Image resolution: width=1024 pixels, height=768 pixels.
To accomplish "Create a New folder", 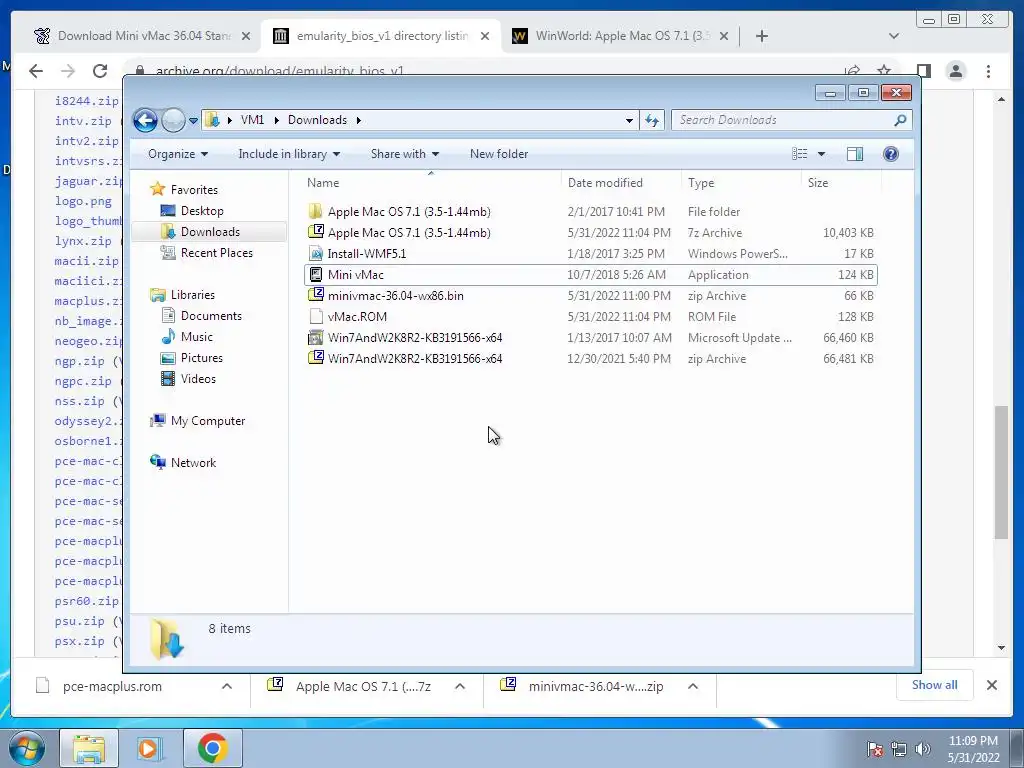I will (499, 154).
